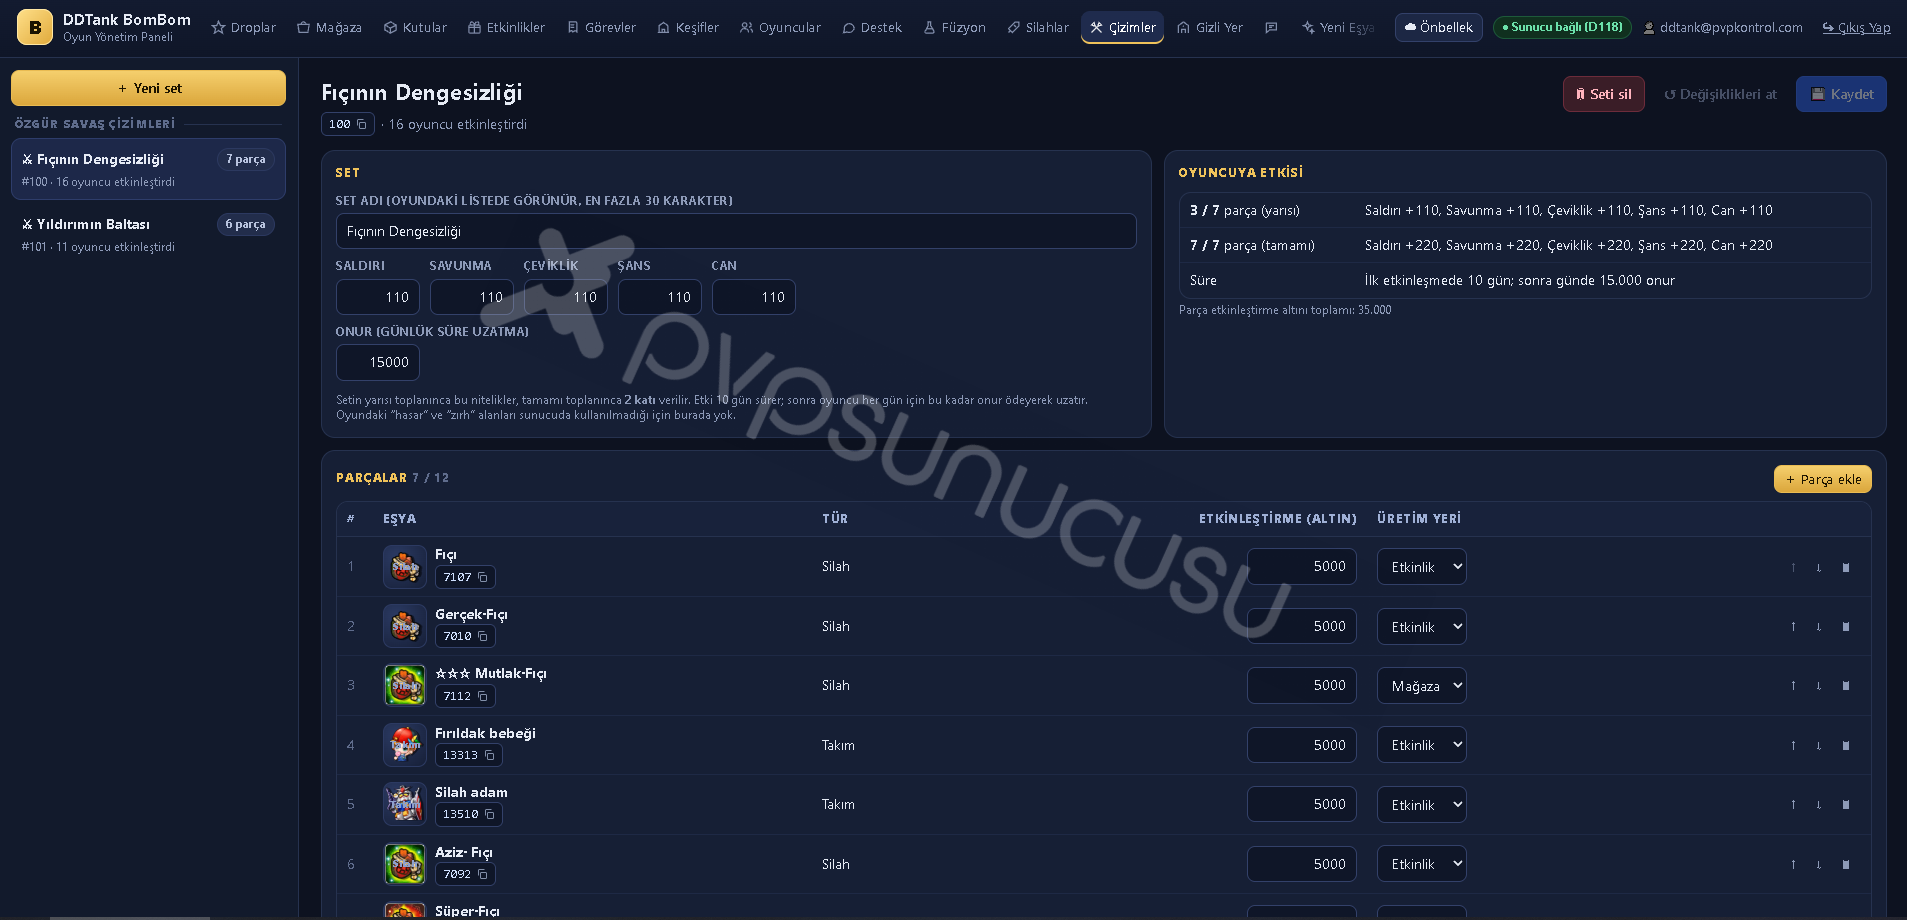Click the DDTank BomBom logo badge

point(35,28)
